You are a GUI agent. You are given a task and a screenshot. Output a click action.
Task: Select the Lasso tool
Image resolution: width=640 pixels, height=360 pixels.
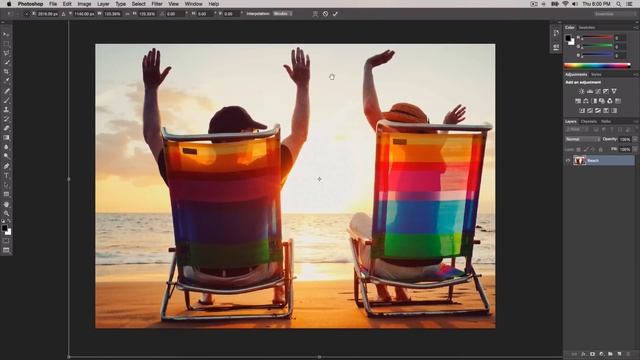[6, 53]
